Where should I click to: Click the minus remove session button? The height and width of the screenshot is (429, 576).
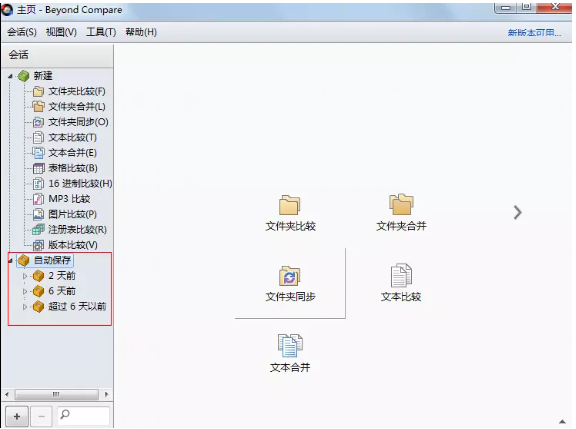coord(41,416)
